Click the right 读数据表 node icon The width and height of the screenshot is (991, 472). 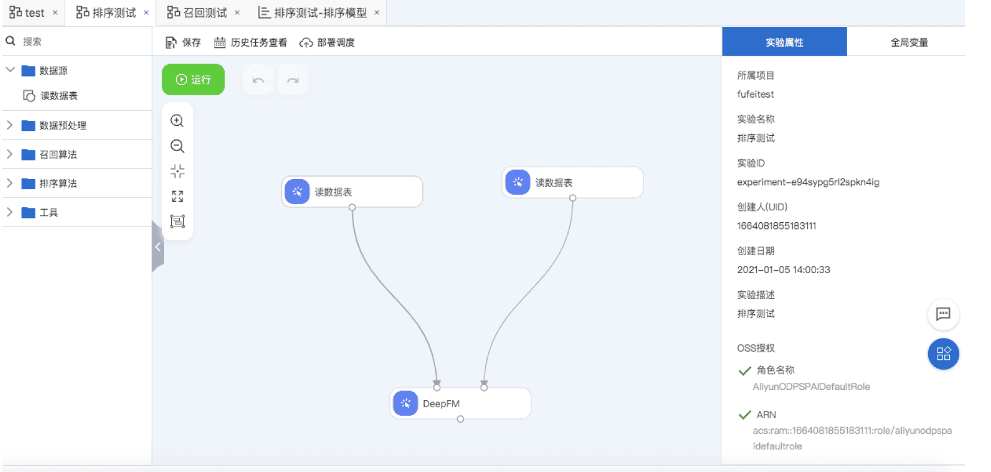pyautogui.click(x=518, y=182)
